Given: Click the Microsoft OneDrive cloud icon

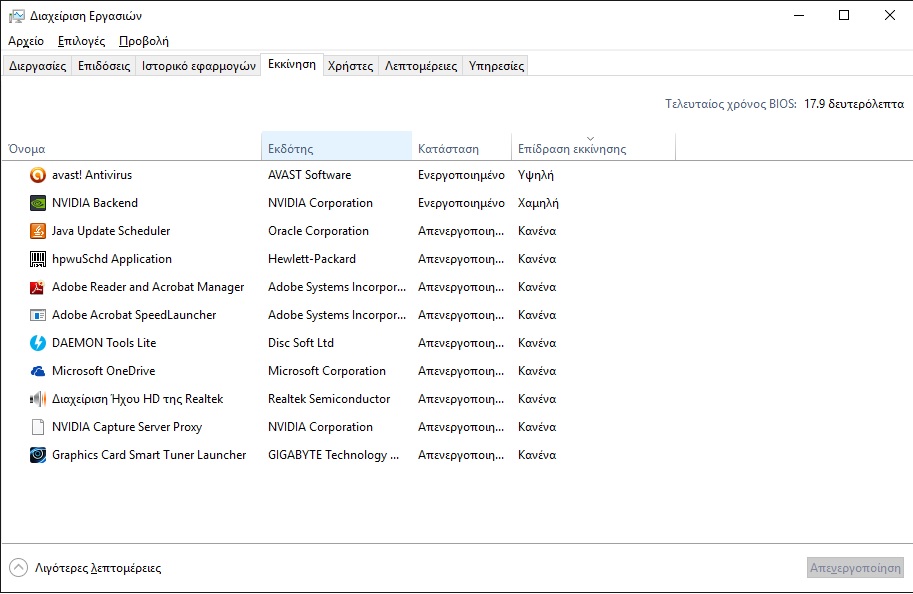Looking at the screenshot, I should tap(38, 371).
